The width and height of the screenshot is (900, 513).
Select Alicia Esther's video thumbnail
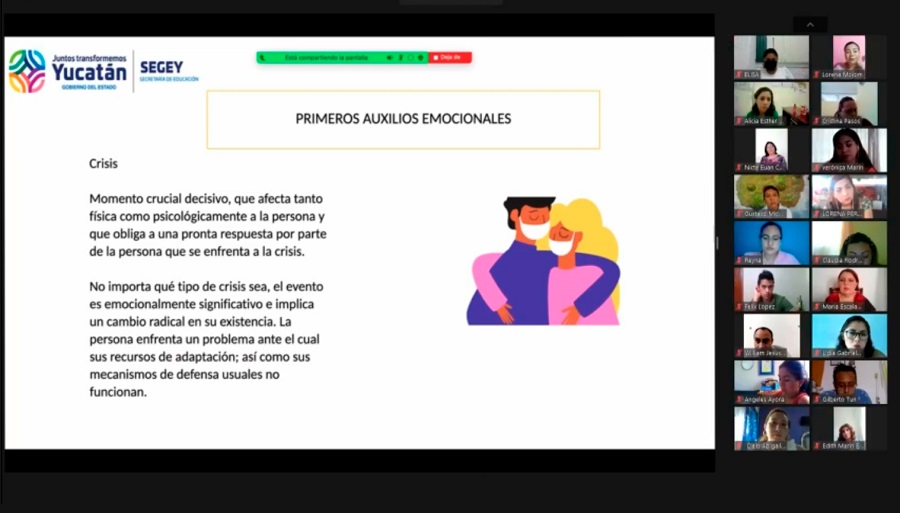click(x=771, y=103)
